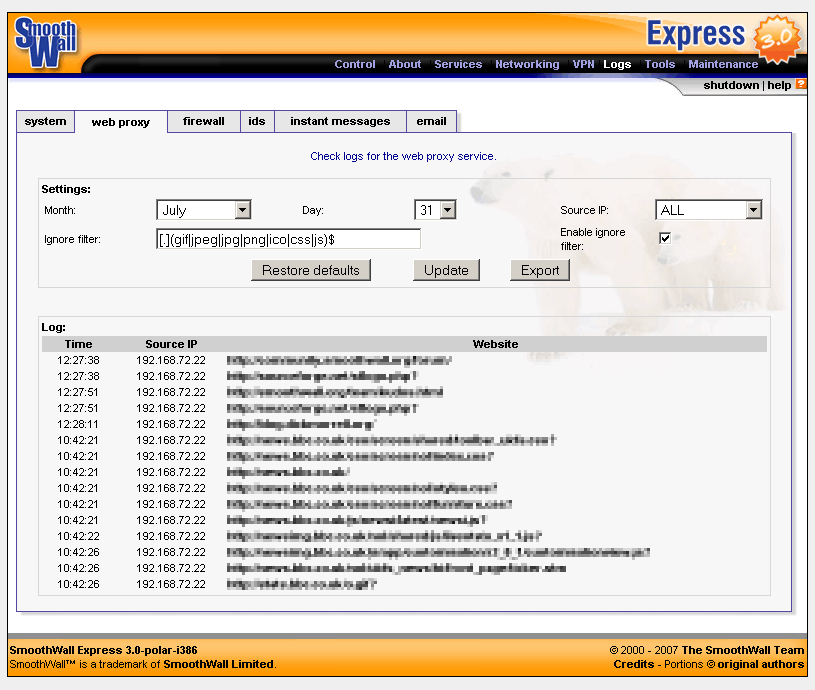This screenshot has width=815, height=690.
Task: Switch to the ids tab
Action: click(x=257, y=122)
